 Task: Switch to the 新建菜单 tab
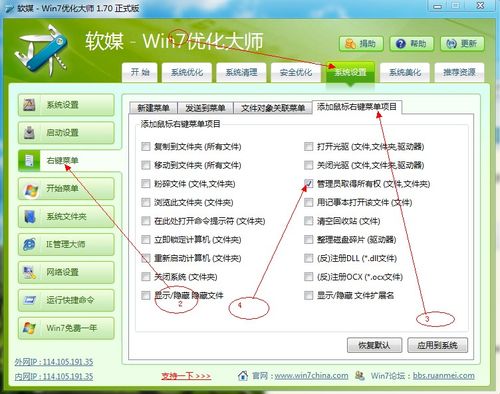[x=153, y=108]
